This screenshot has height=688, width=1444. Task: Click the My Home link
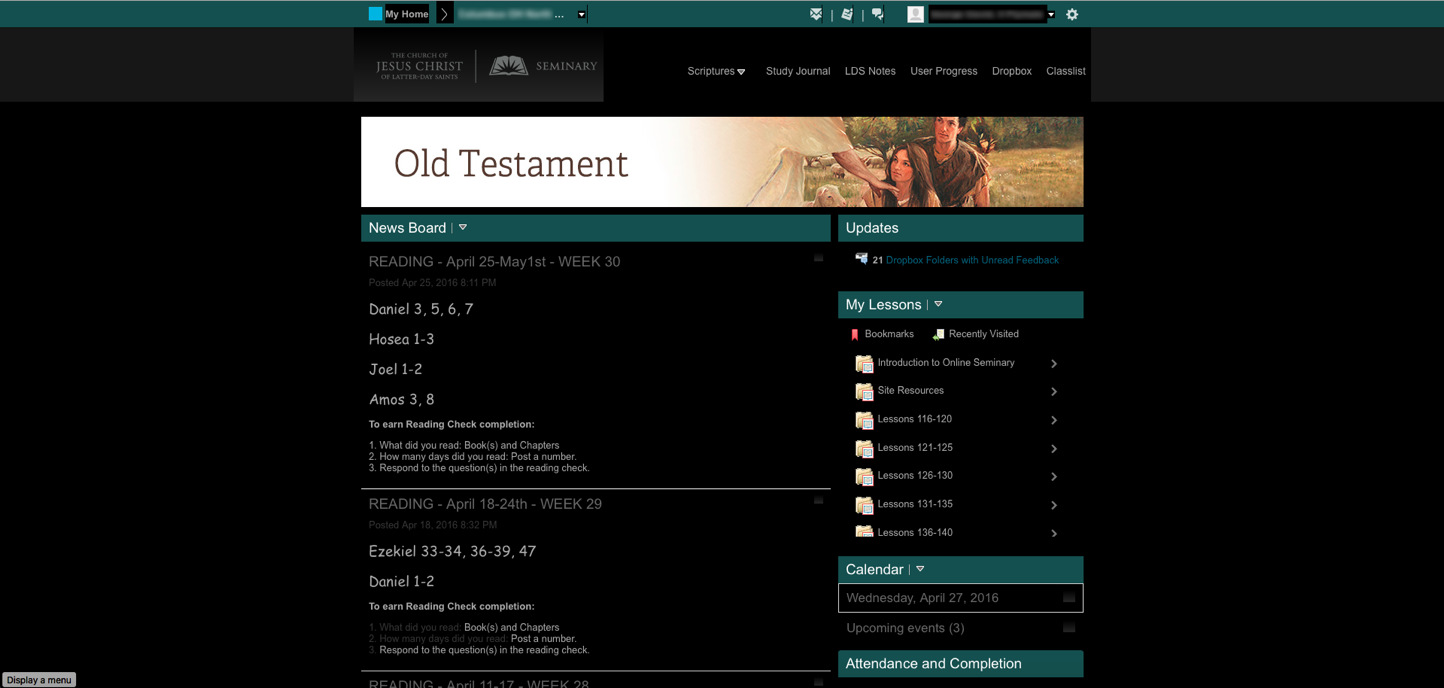click(x=406, y=14)
